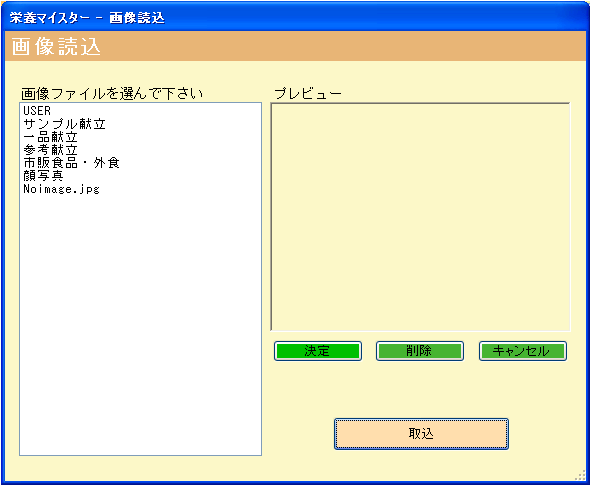Select 一品献立 in the file list
Image resolution: width=590 pixels, height=485 pixels.
50,137
